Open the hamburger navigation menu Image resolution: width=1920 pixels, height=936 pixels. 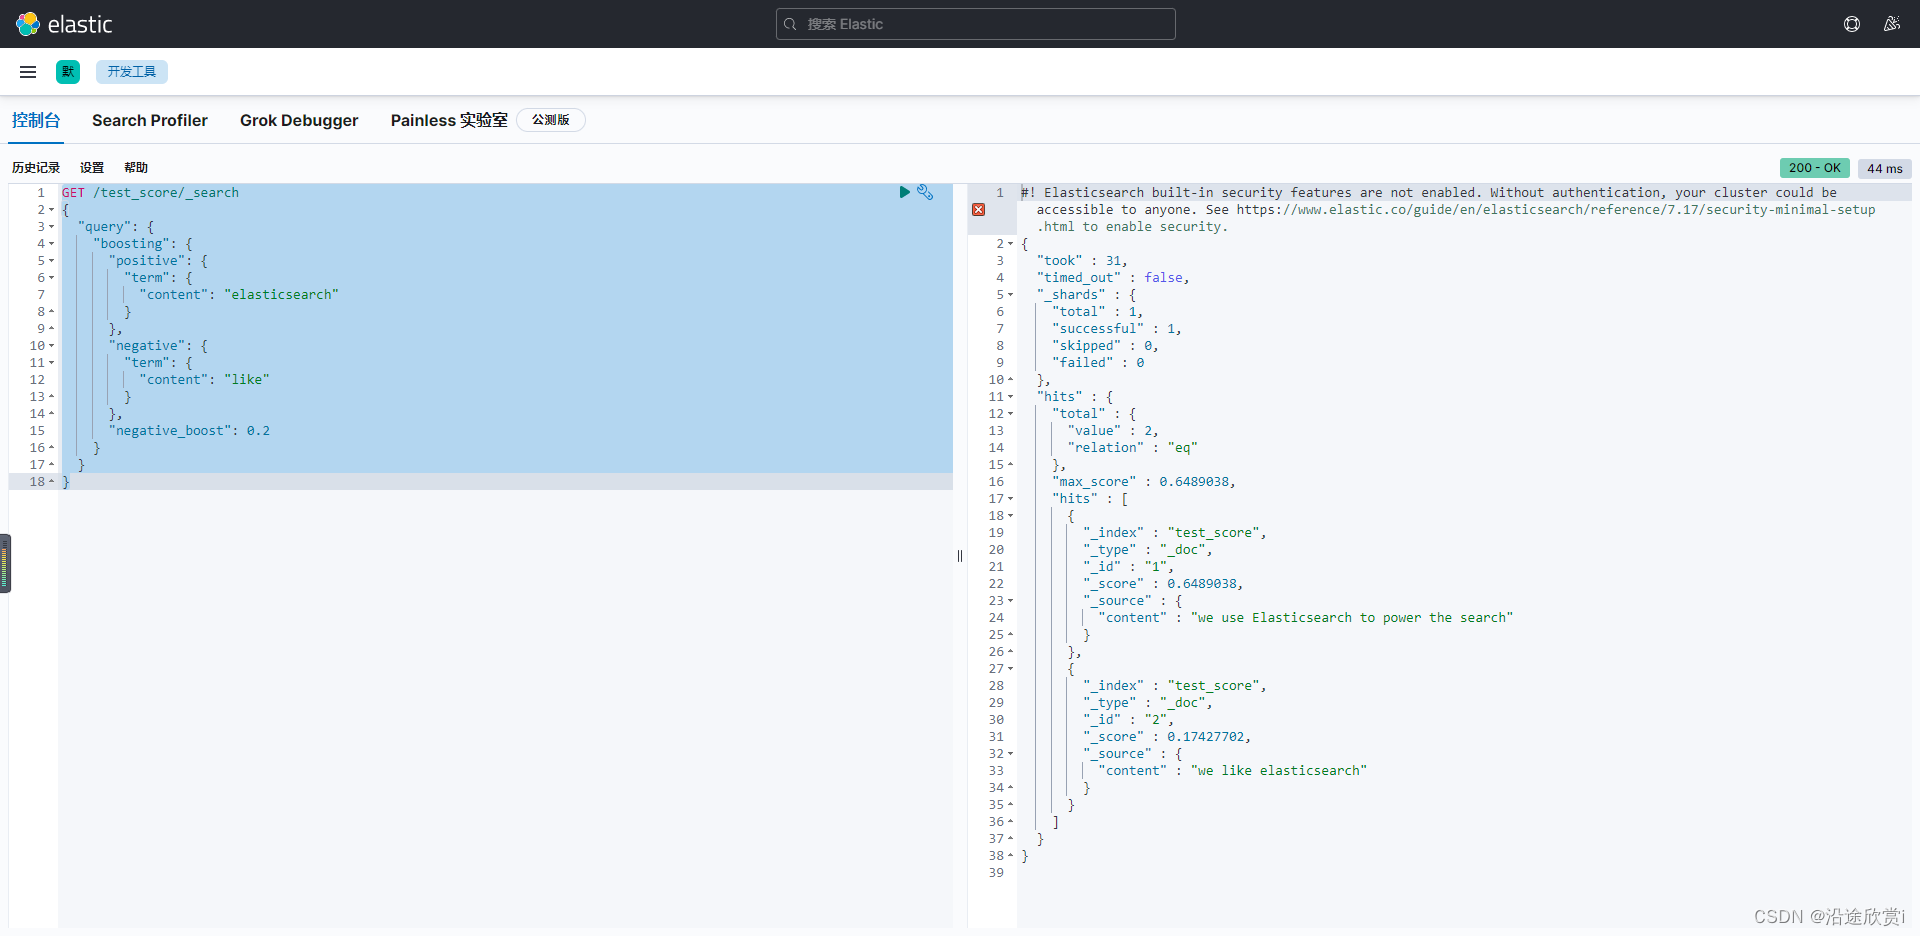[x=28, y=72]
